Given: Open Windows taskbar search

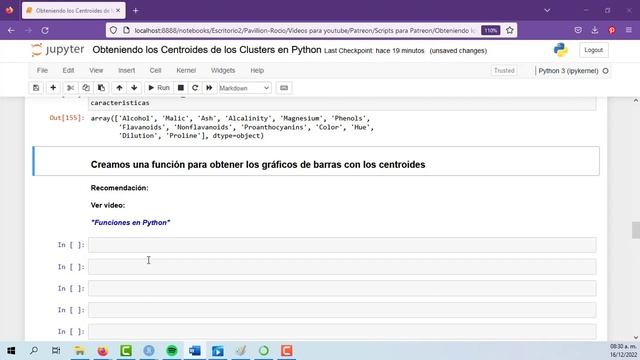Looking at the screenshot, I should 34,351.
